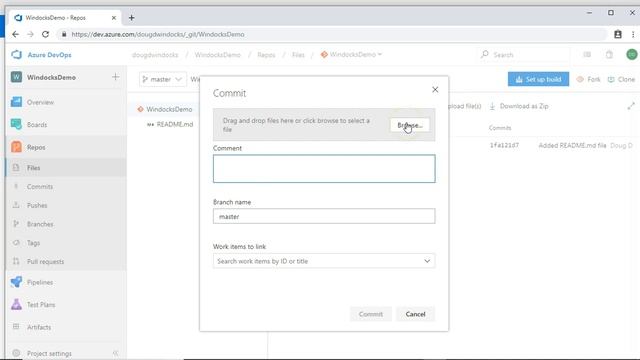The width and height of the screenshot is (640, 360).
Task: Collapse the sidebar with the double chevron
Action: click(x=116, y=353)
